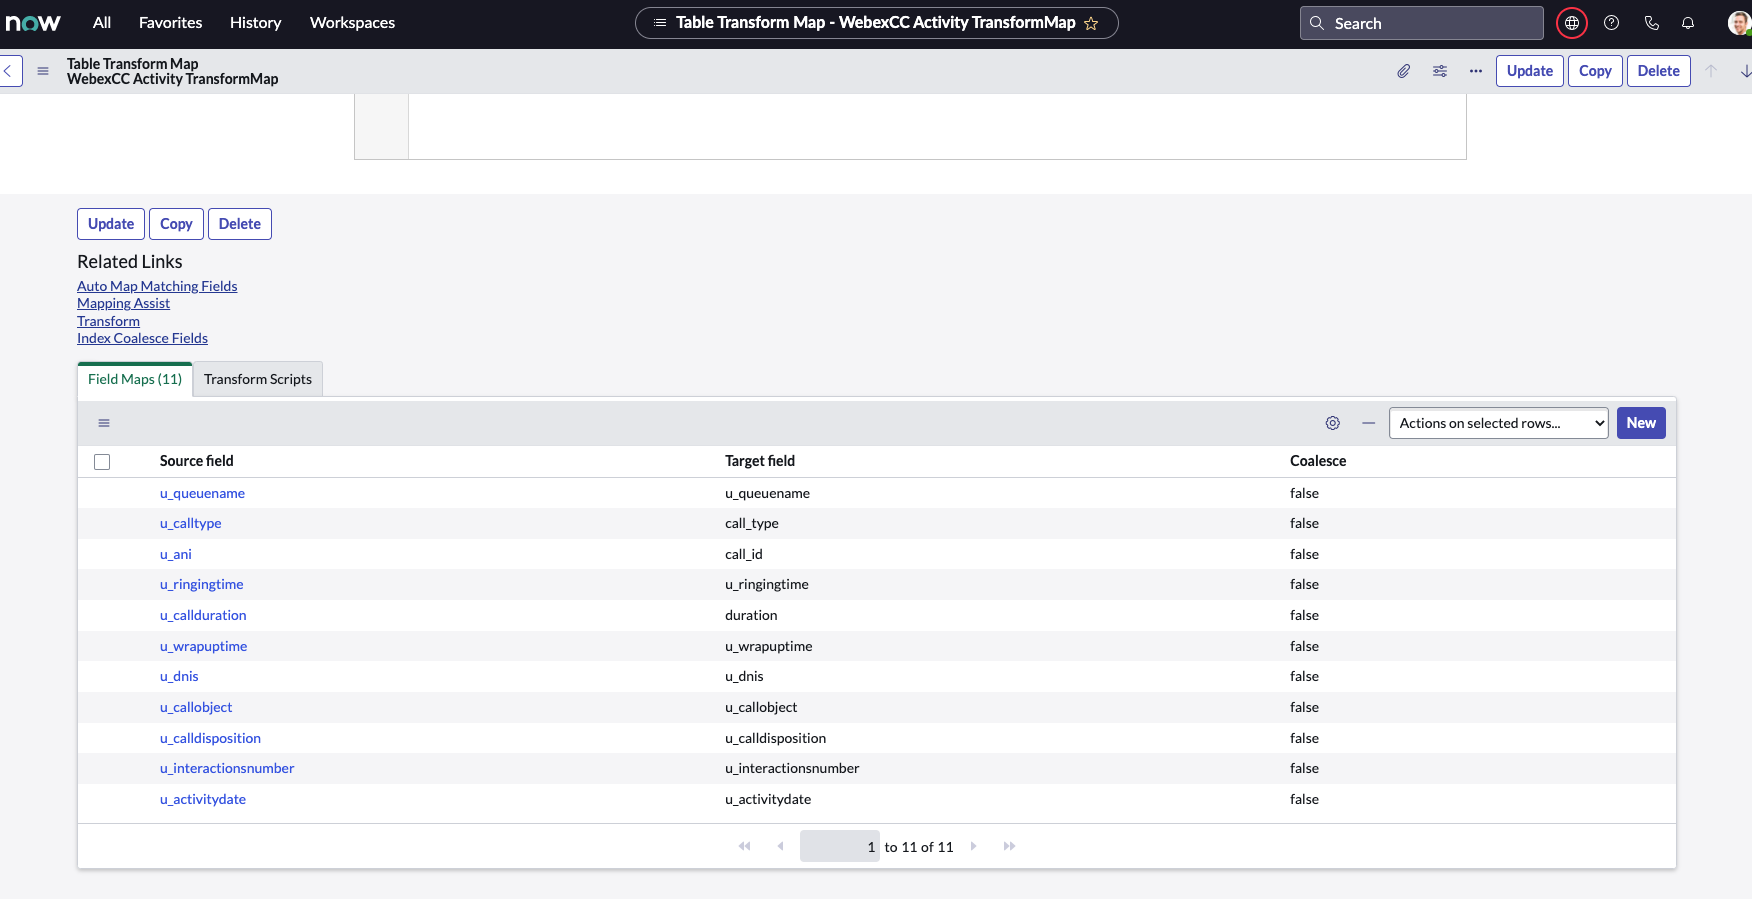Open the Help question mark icon
The height and width of the screenshot is (899, 1752).
pyautogui.click(x=1612, y=23)
